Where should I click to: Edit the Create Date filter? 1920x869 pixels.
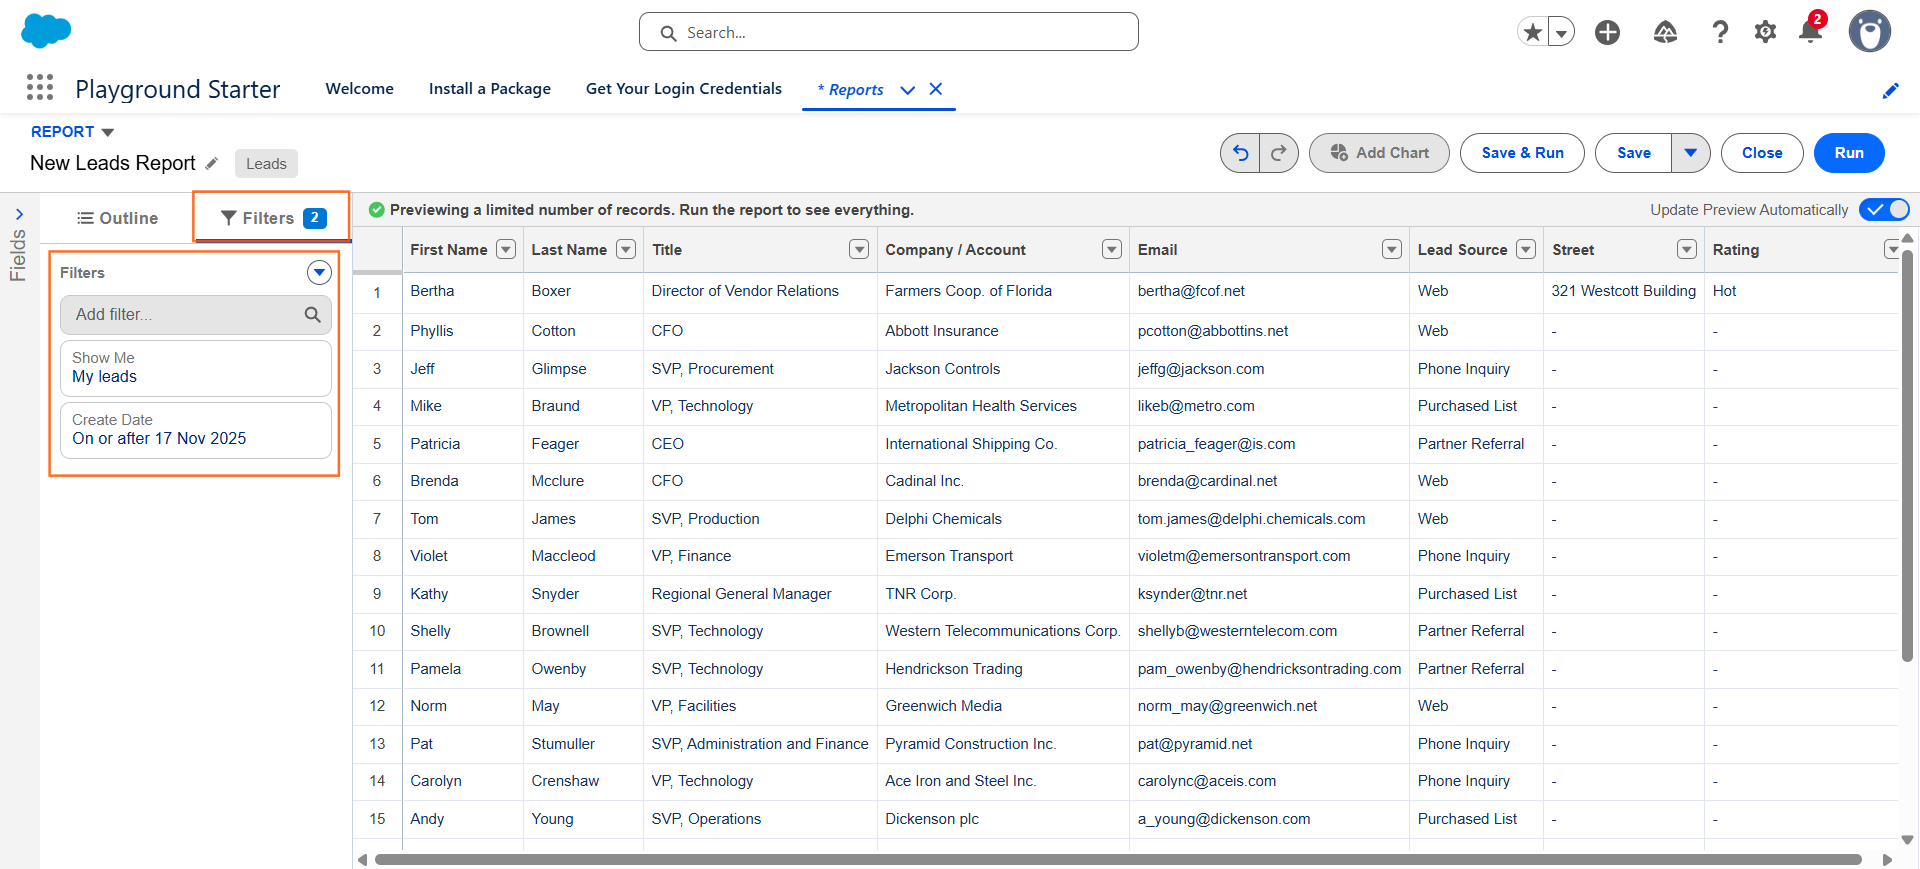tap(196, 430)
